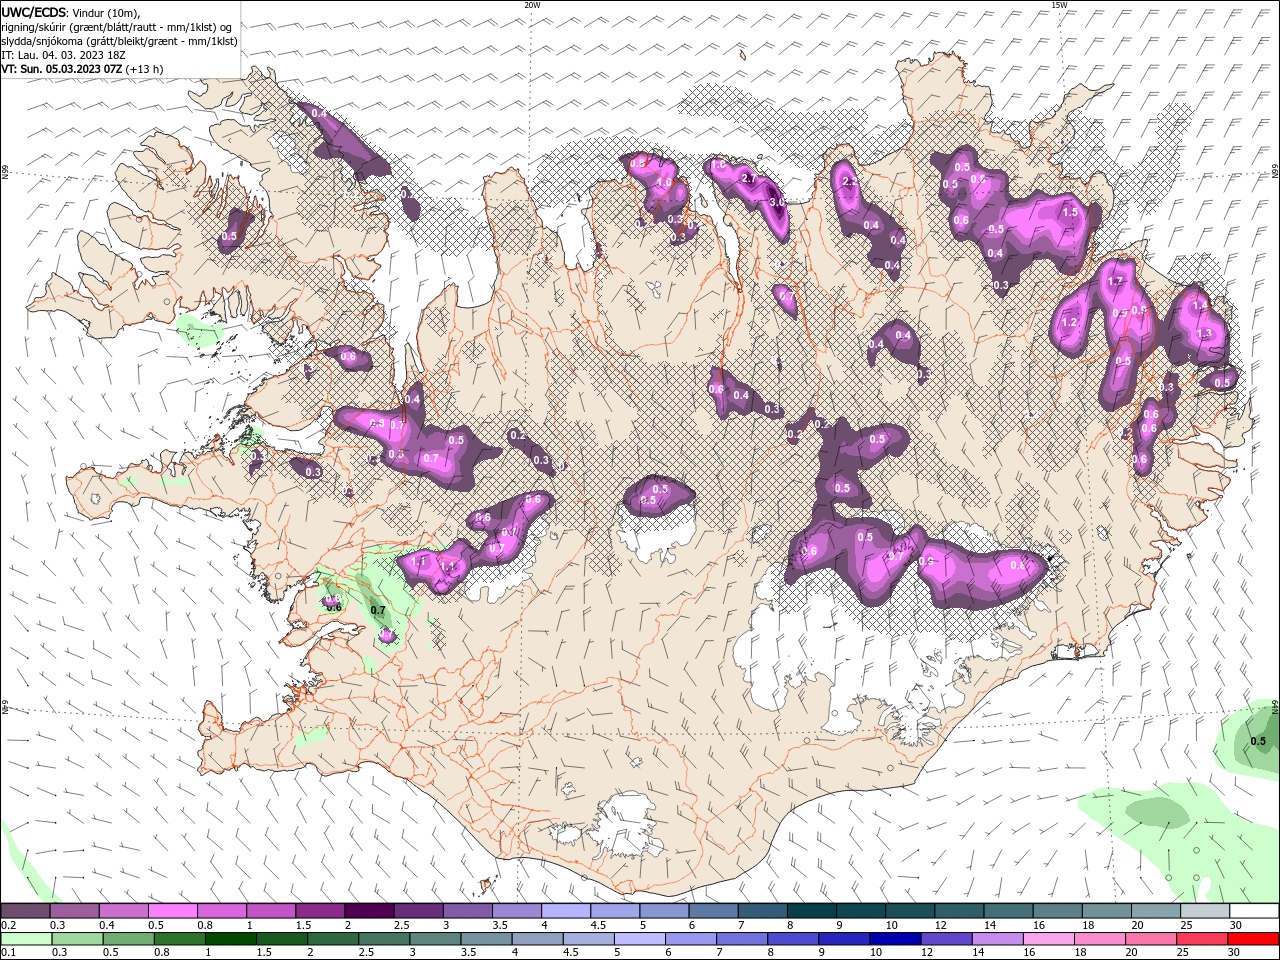Click the '0.5' value in the offshore green patch

(1258, 741)
